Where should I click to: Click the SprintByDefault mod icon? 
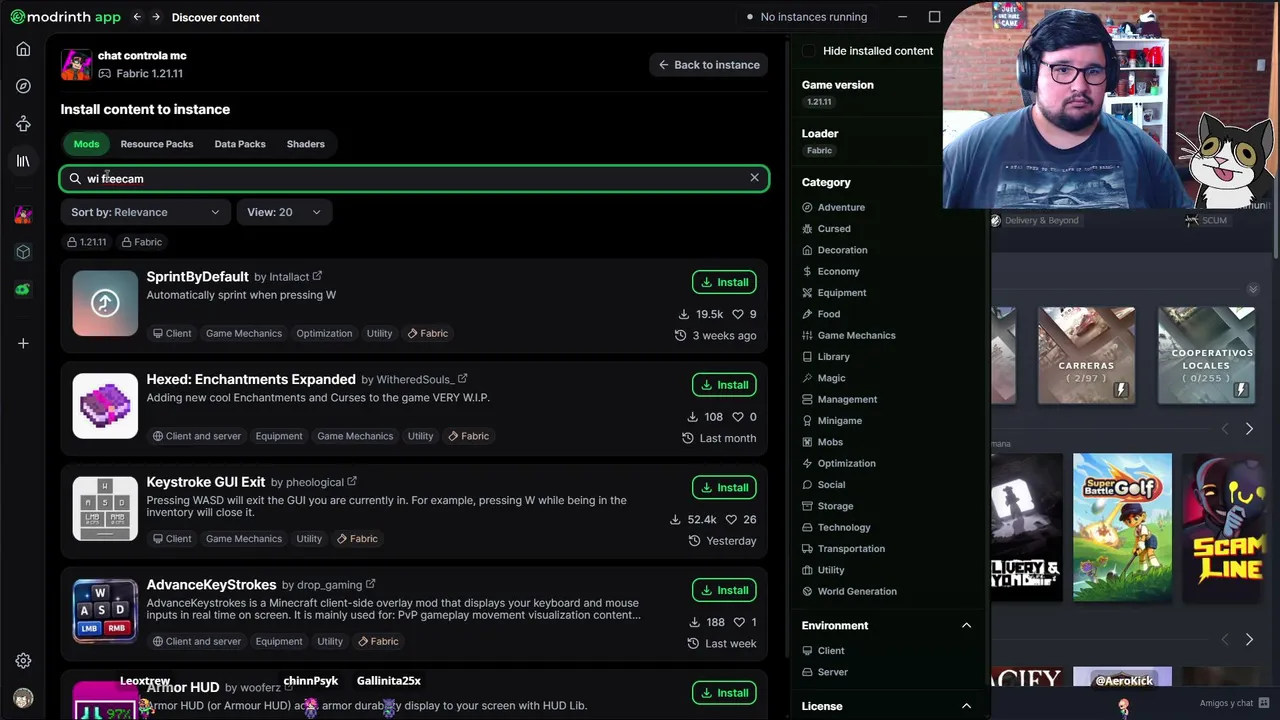tap(105, 303)
